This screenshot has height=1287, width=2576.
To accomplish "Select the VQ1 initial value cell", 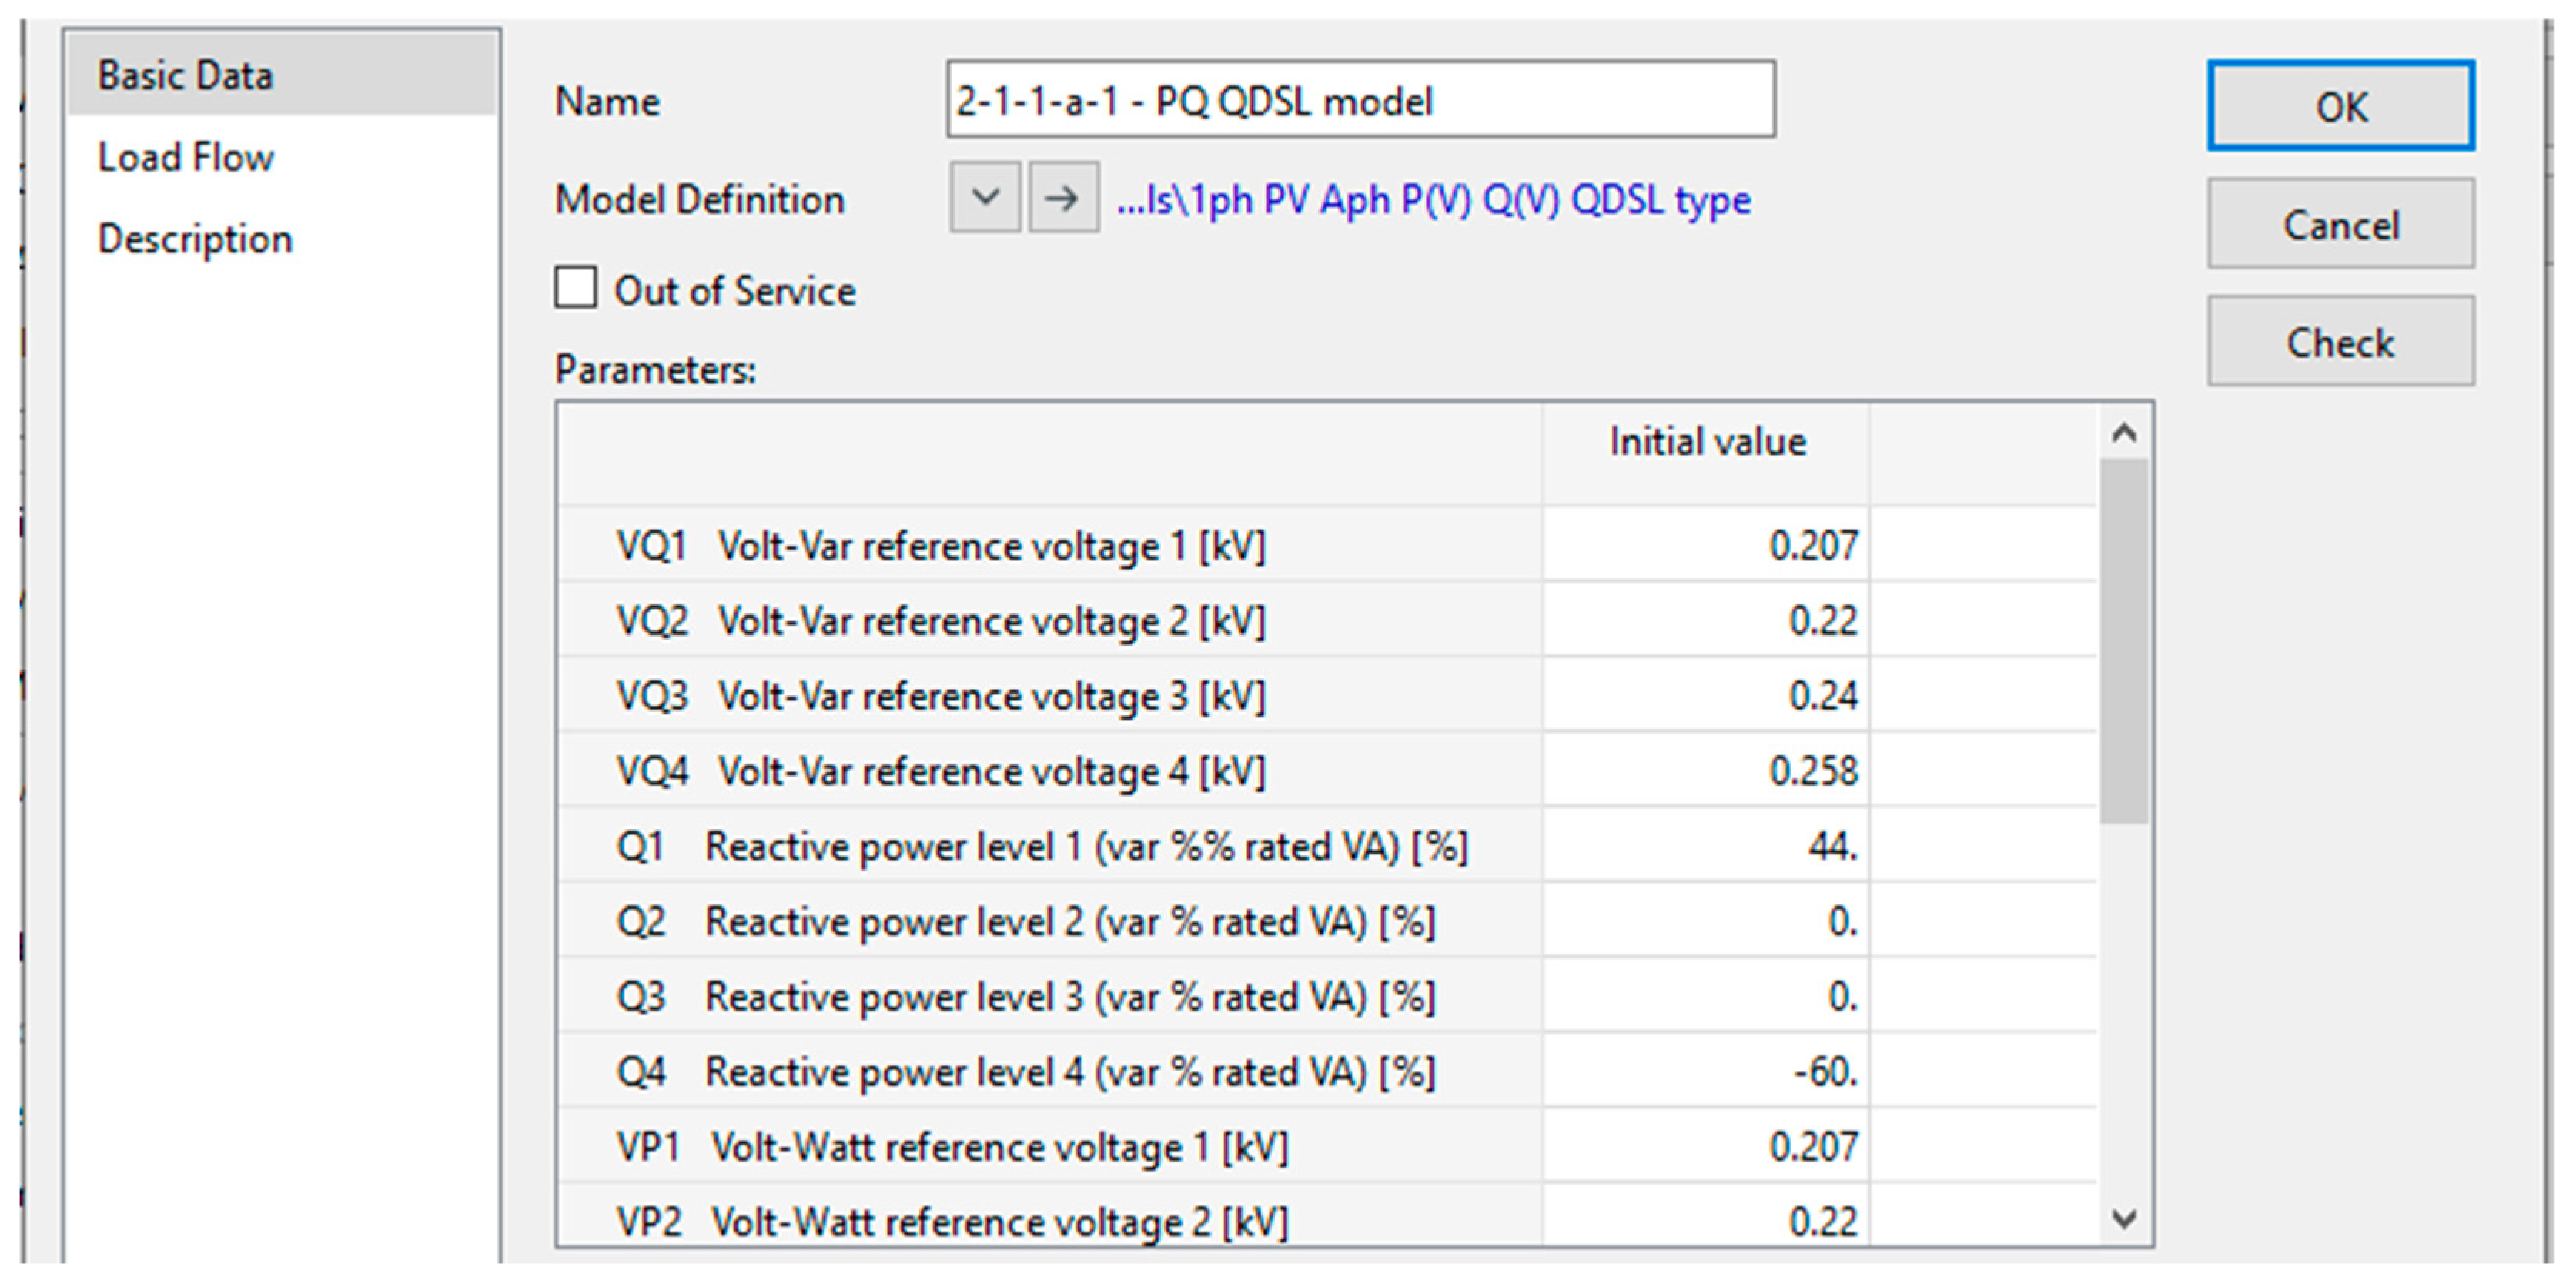I will coord(1705,545).
